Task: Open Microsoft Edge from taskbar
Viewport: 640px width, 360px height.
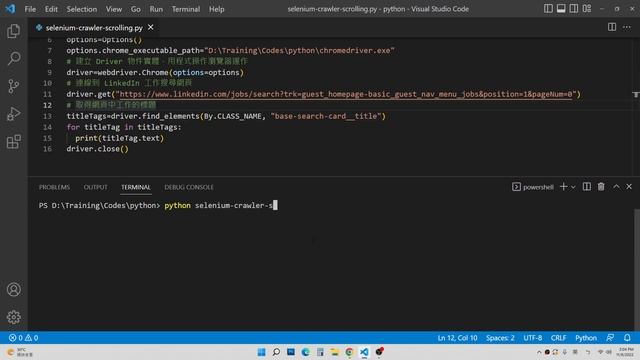Action: [305, 352]
